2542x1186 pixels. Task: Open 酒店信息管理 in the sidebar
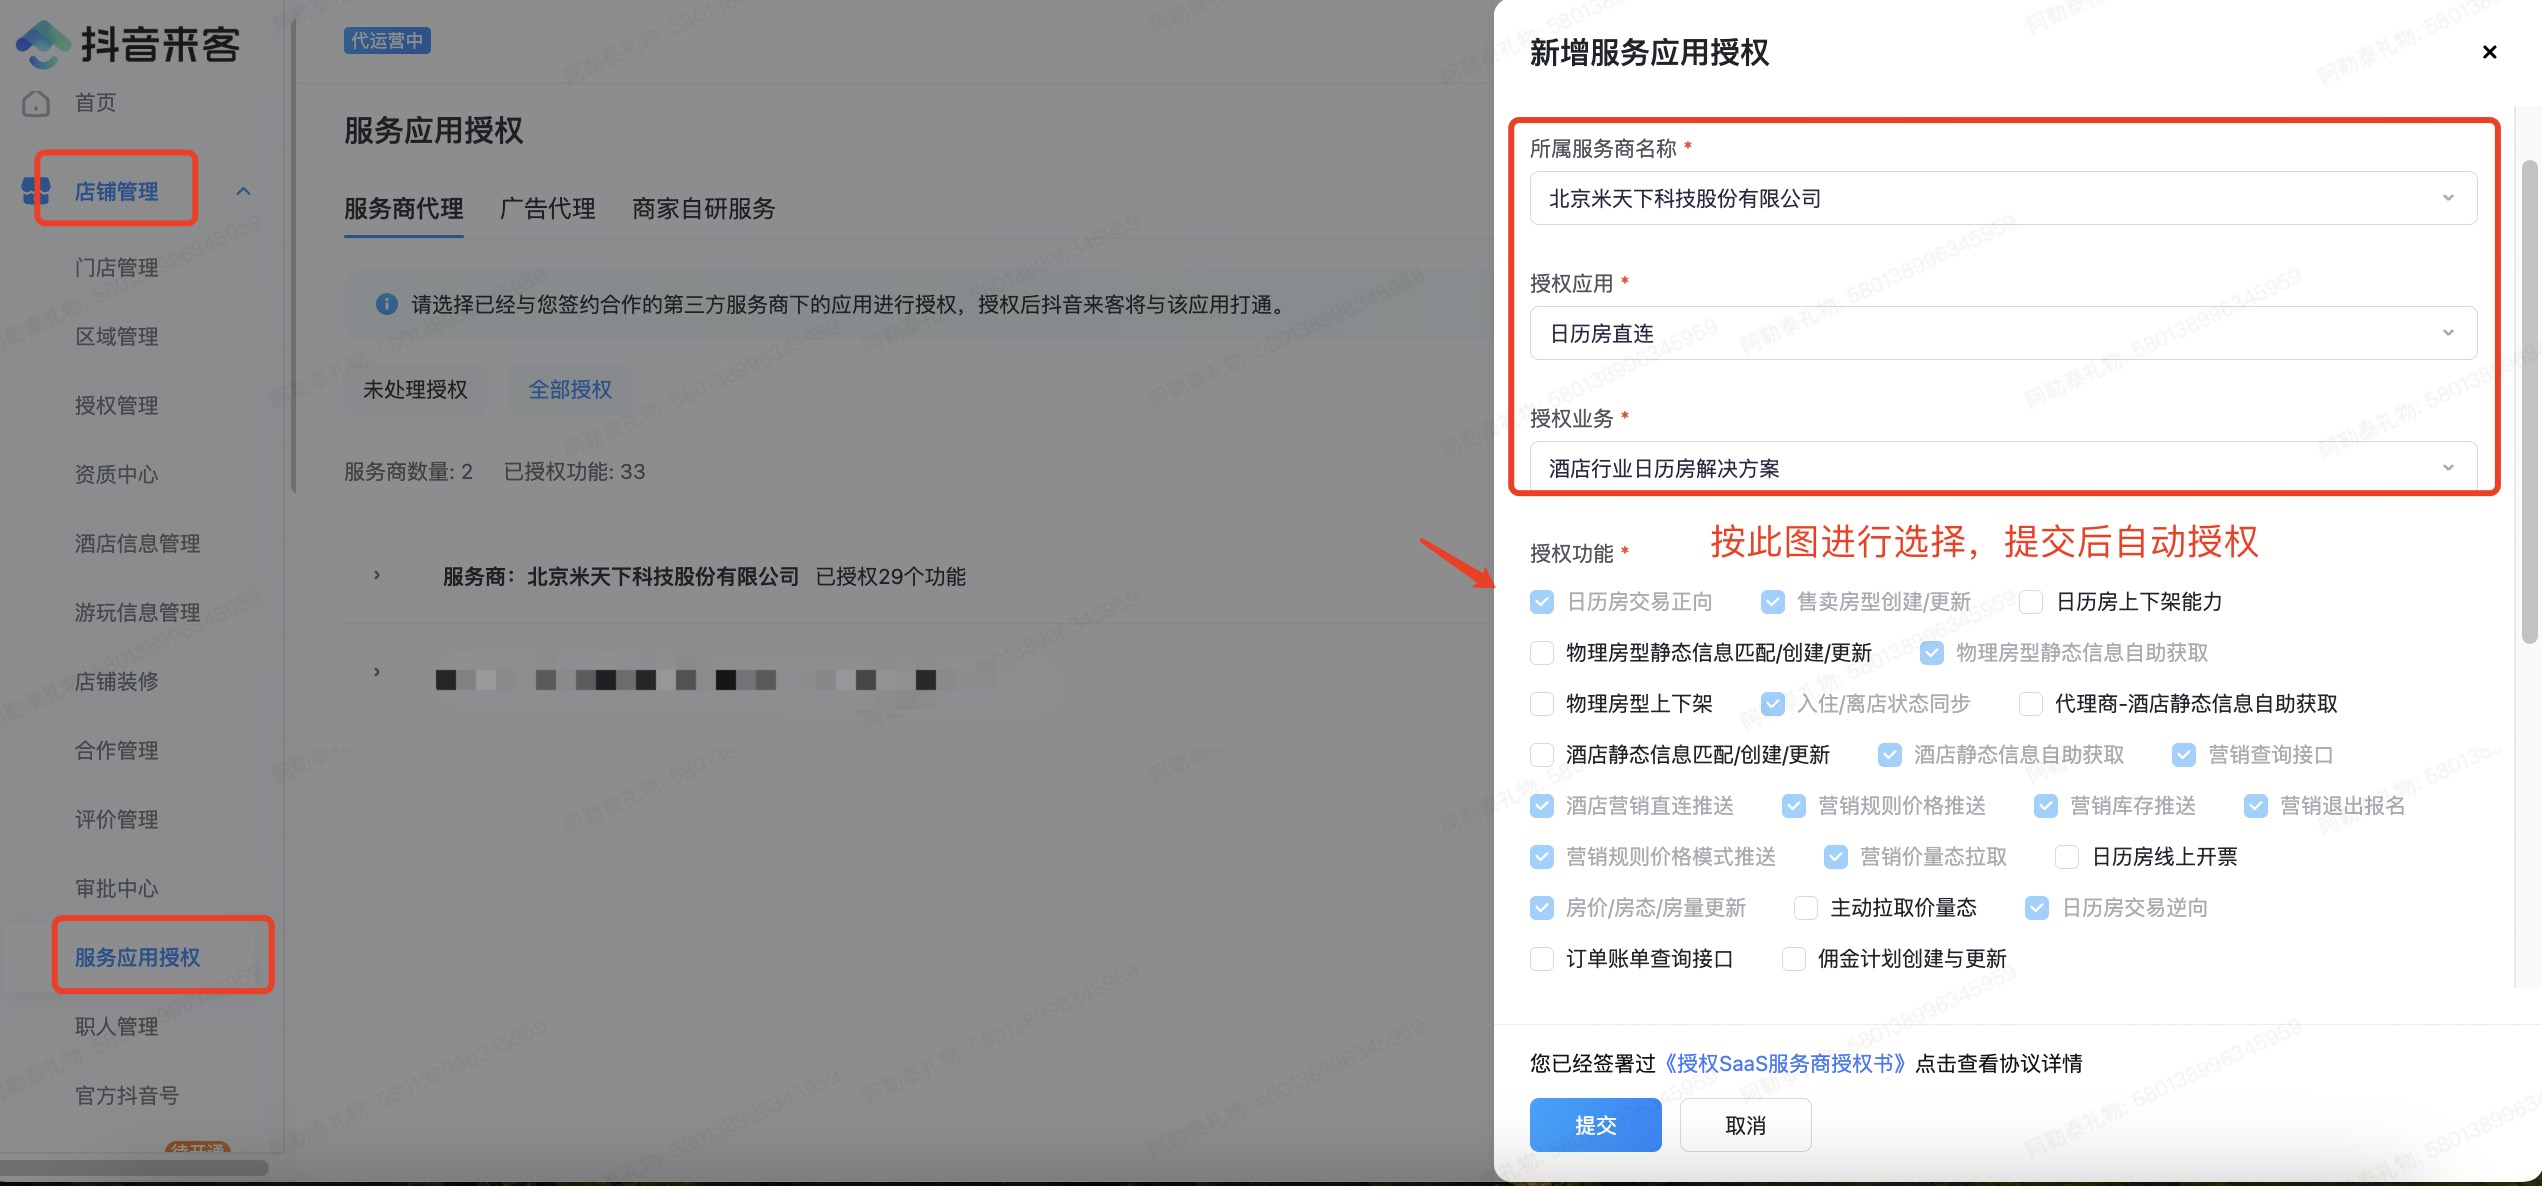click(x=138, y=544)
